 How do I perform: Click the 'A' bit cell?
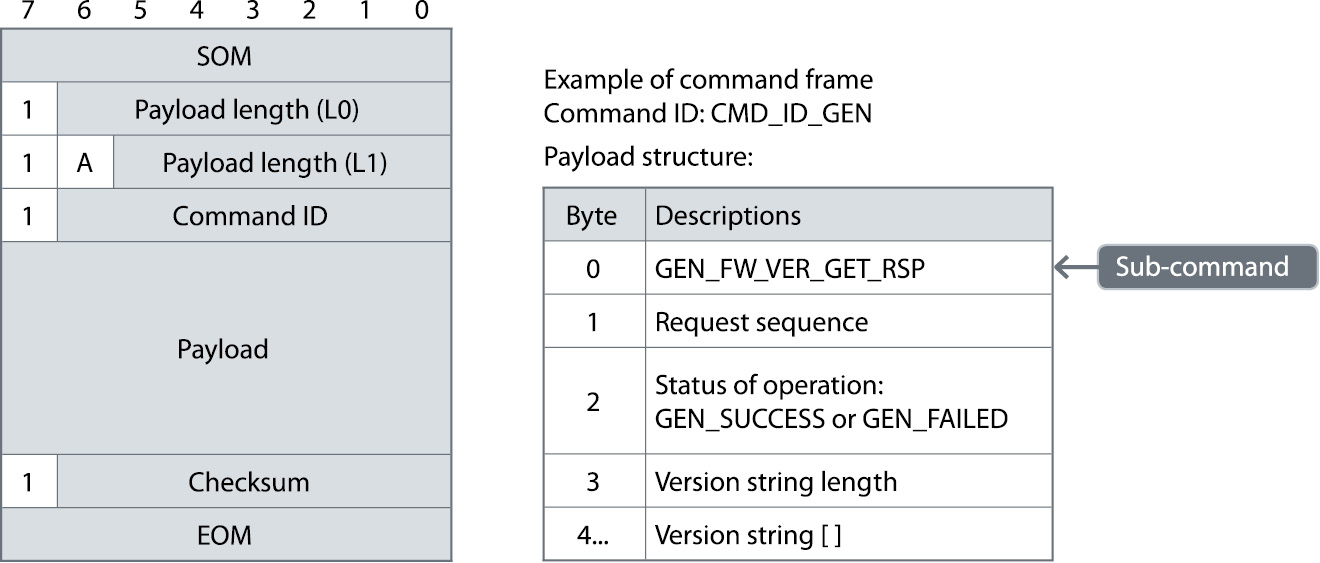[85, 163]
